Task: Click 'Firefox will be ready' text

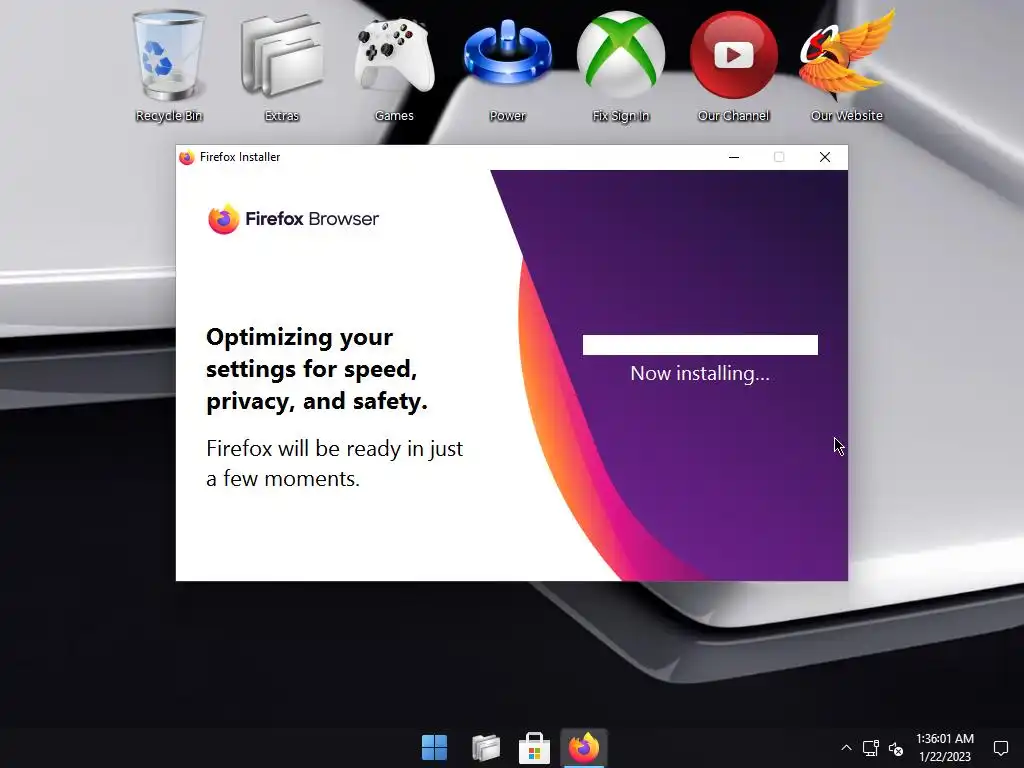Action: (x=334, y=464)
